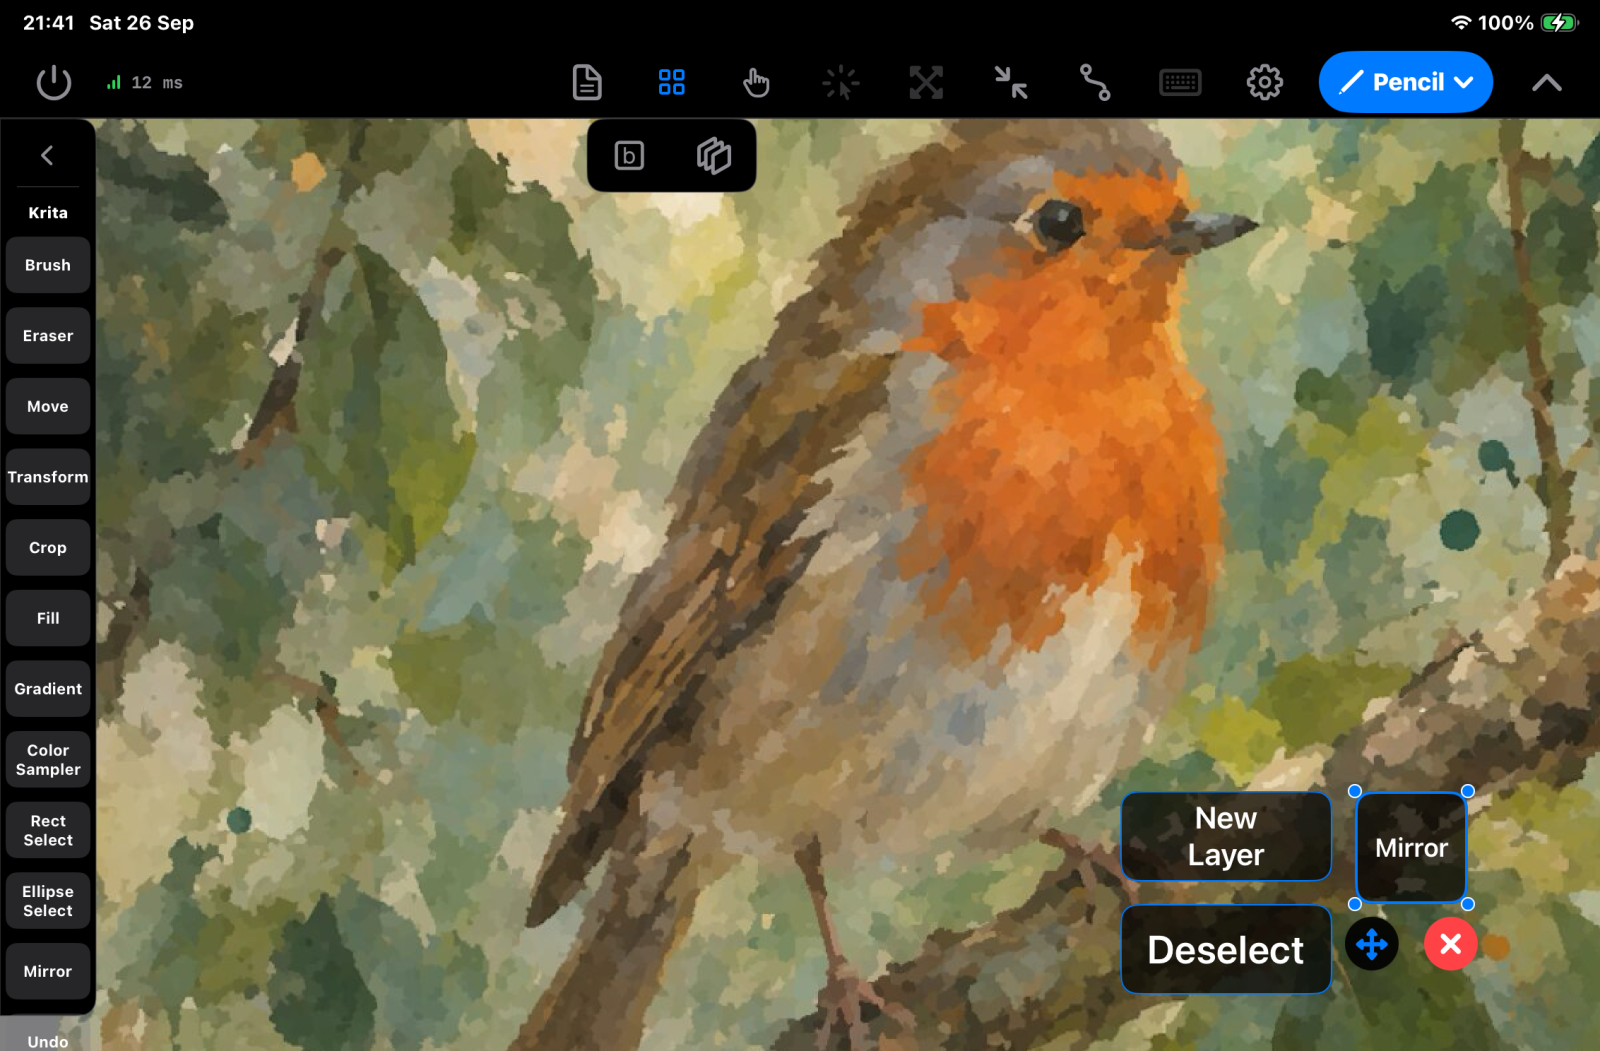Open the Pencil mode dropdown
This screenshot has width=1600, height=1051.
(1405, 82)
